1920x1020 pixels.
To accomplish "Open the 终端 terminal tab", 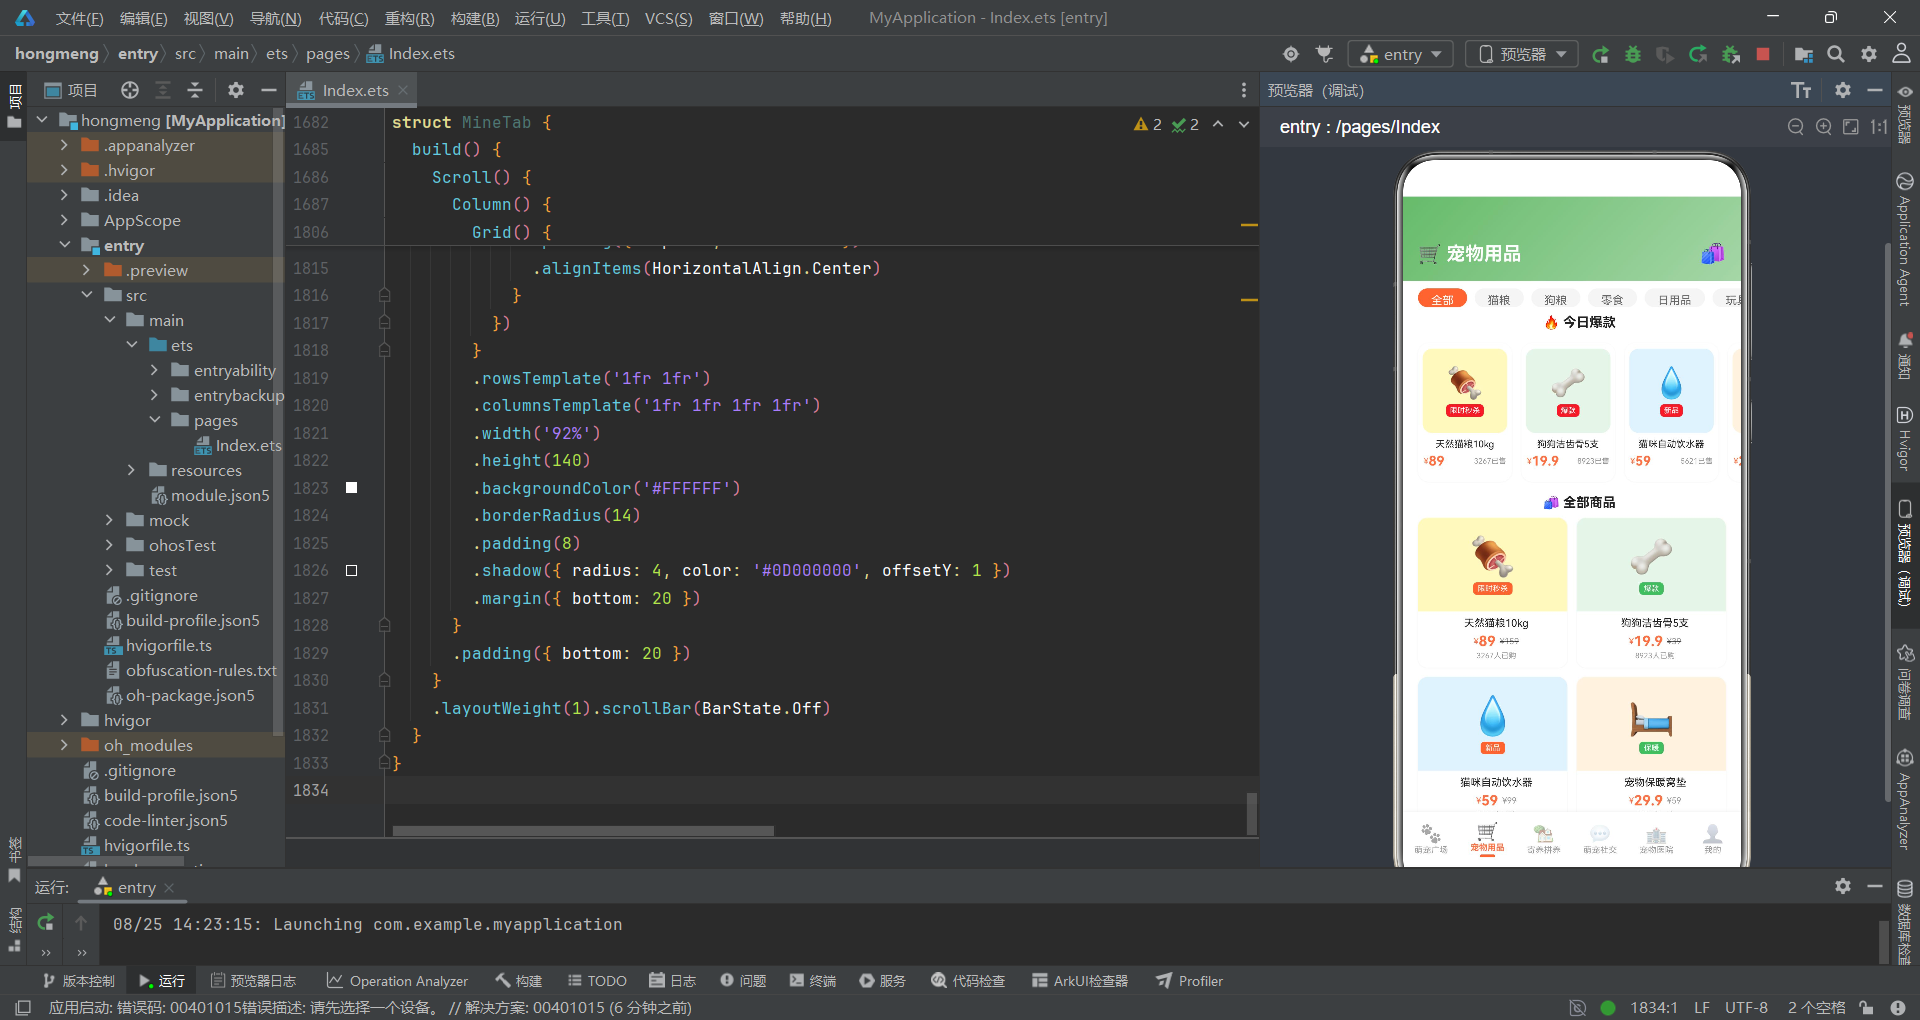I will [x=812, y=981].
